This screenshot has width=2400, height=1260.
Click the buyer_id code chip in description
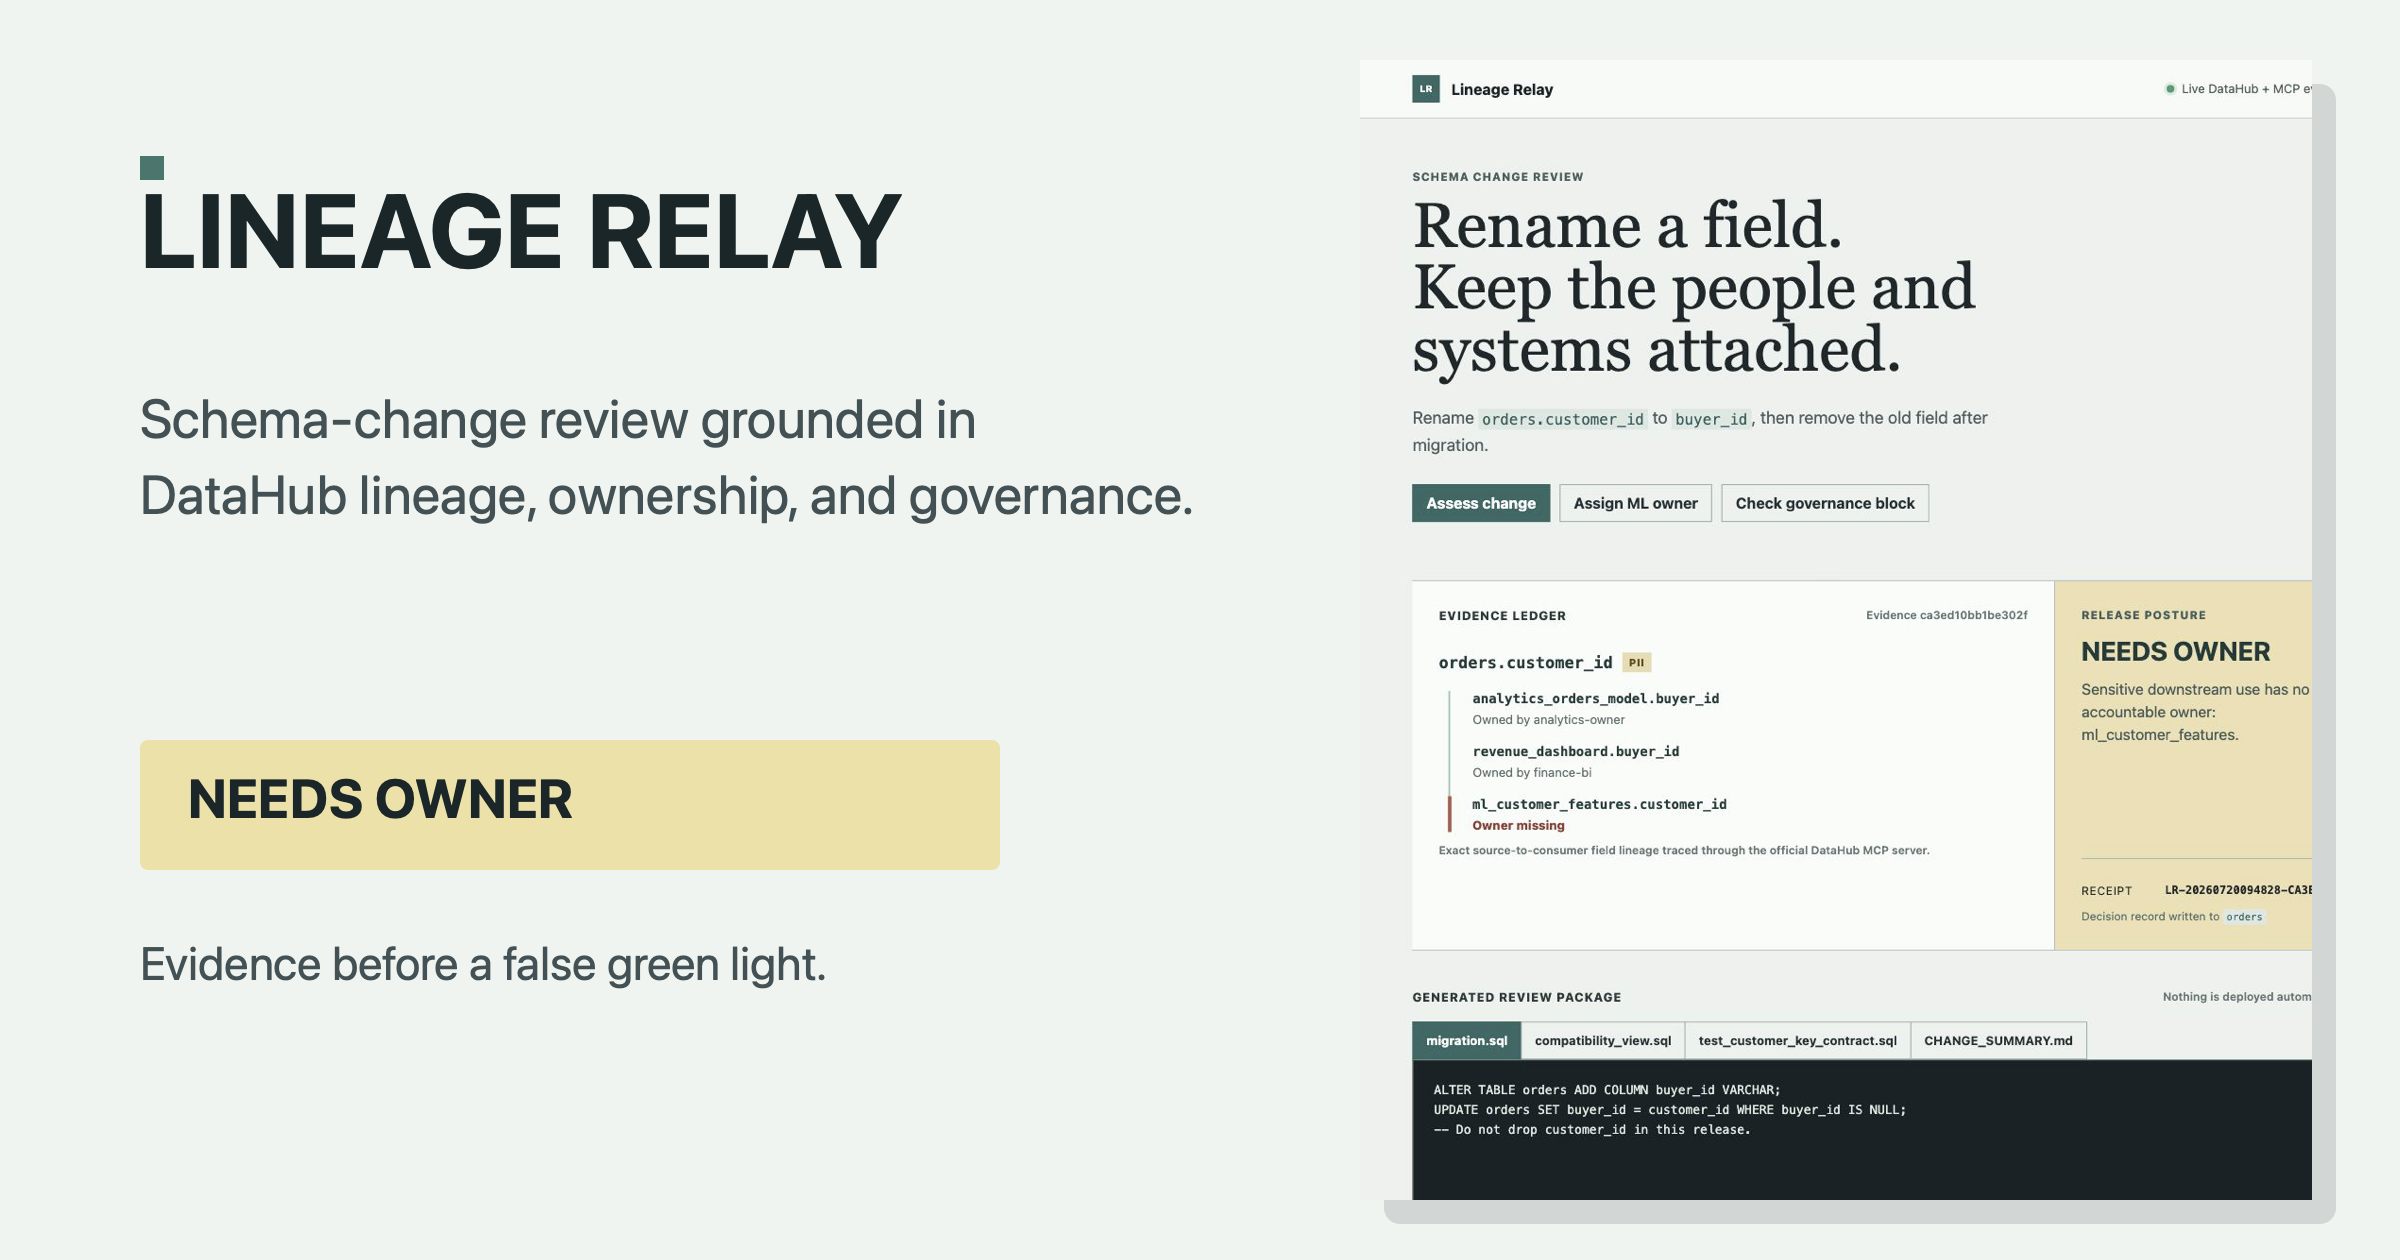tap(1711, 419)
